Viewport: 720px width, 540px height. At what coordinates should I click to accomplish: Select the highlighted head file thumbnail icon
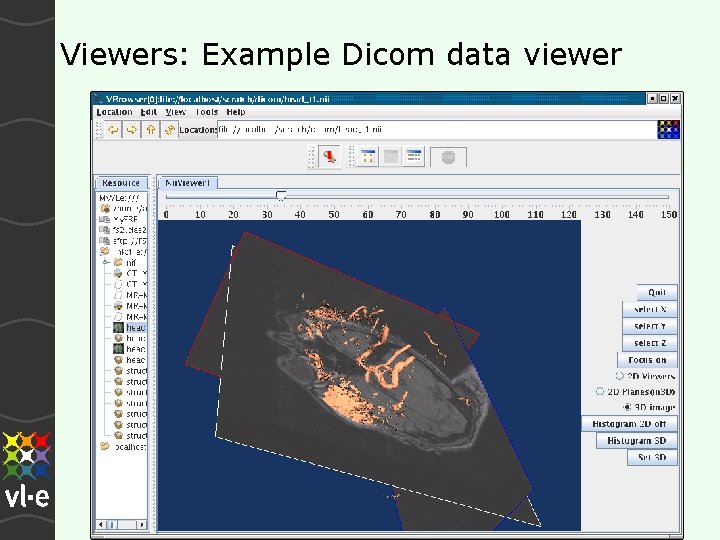[x=118, y=327]
